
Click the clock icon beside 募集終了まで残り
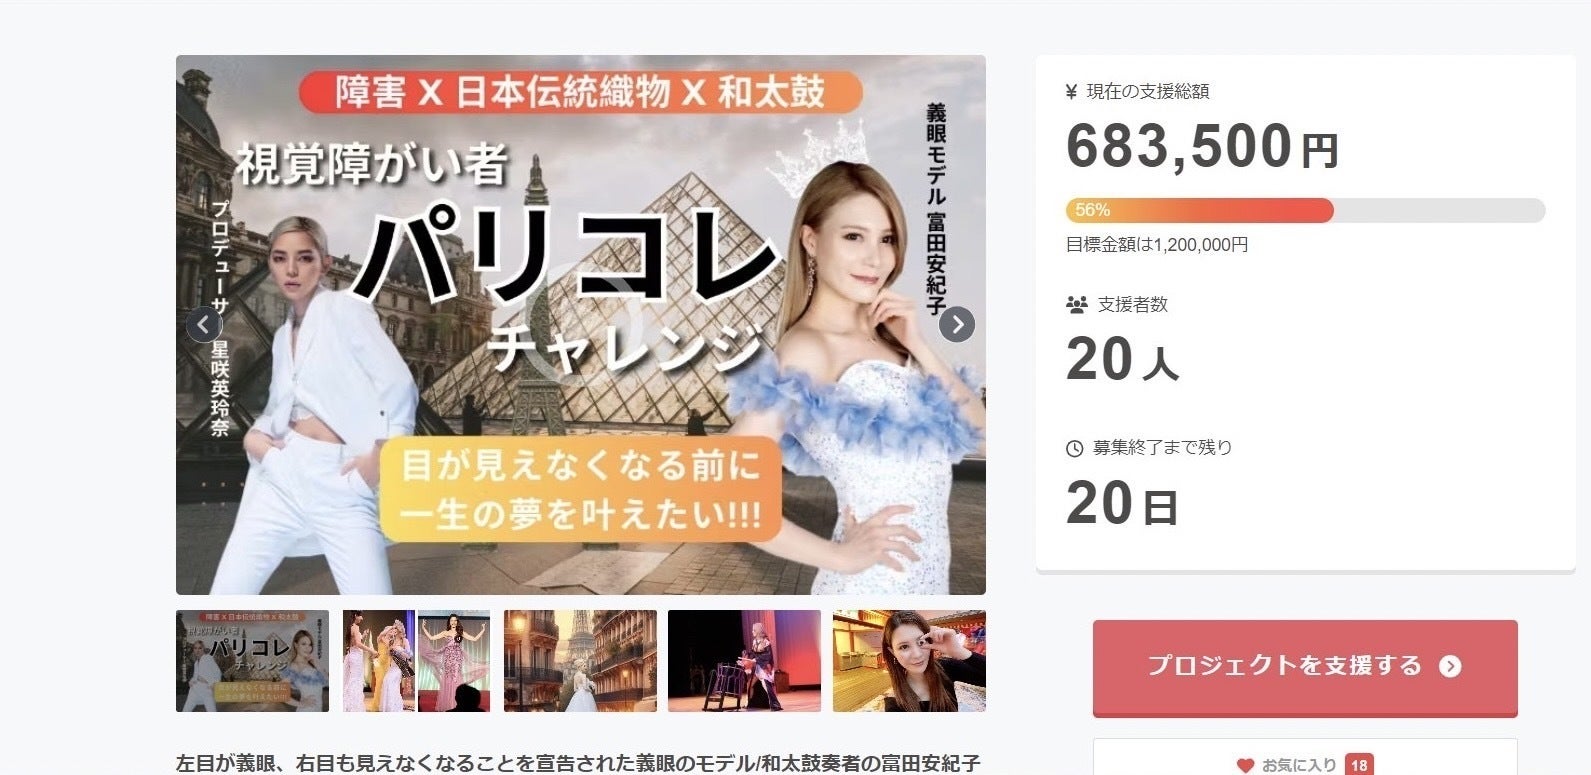1075,448
